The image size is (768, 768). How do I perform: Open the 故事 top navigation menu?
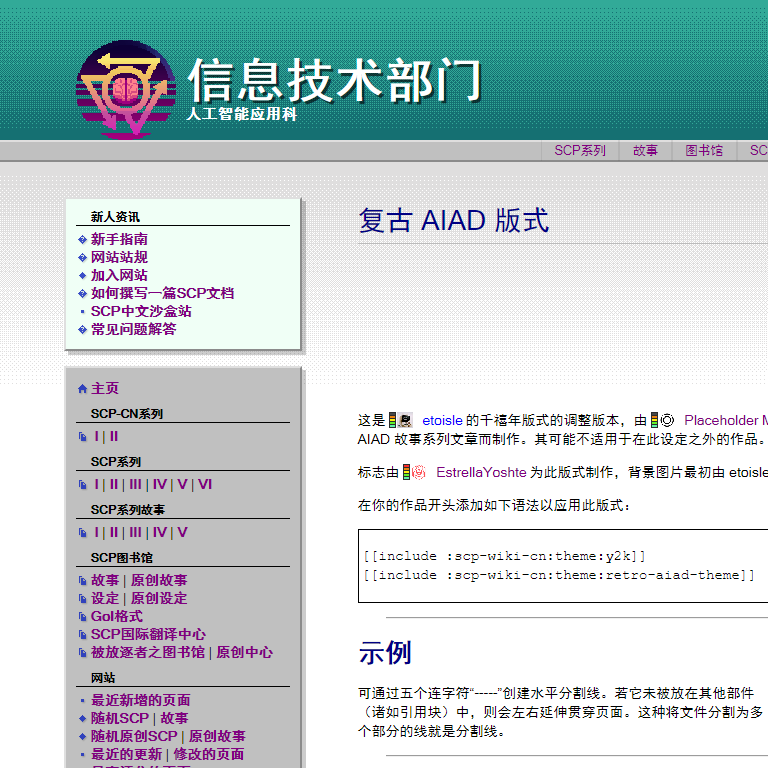[645, 151]
